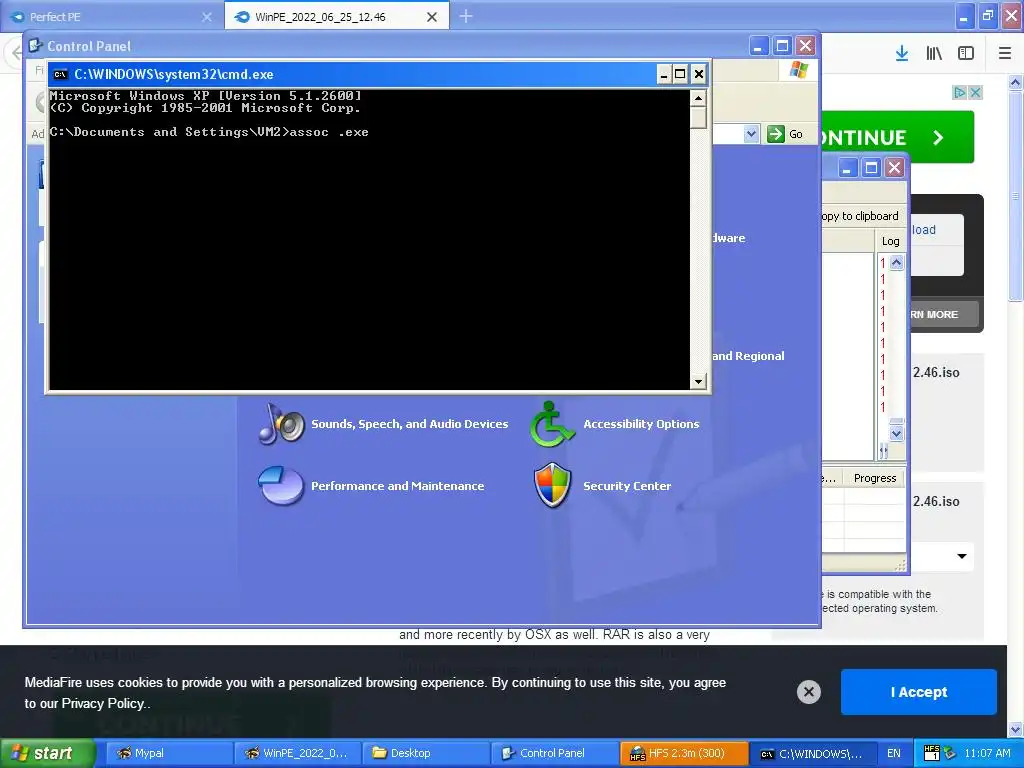
Task: Click green CONTINUE button
Action: [x=898, y=137]
